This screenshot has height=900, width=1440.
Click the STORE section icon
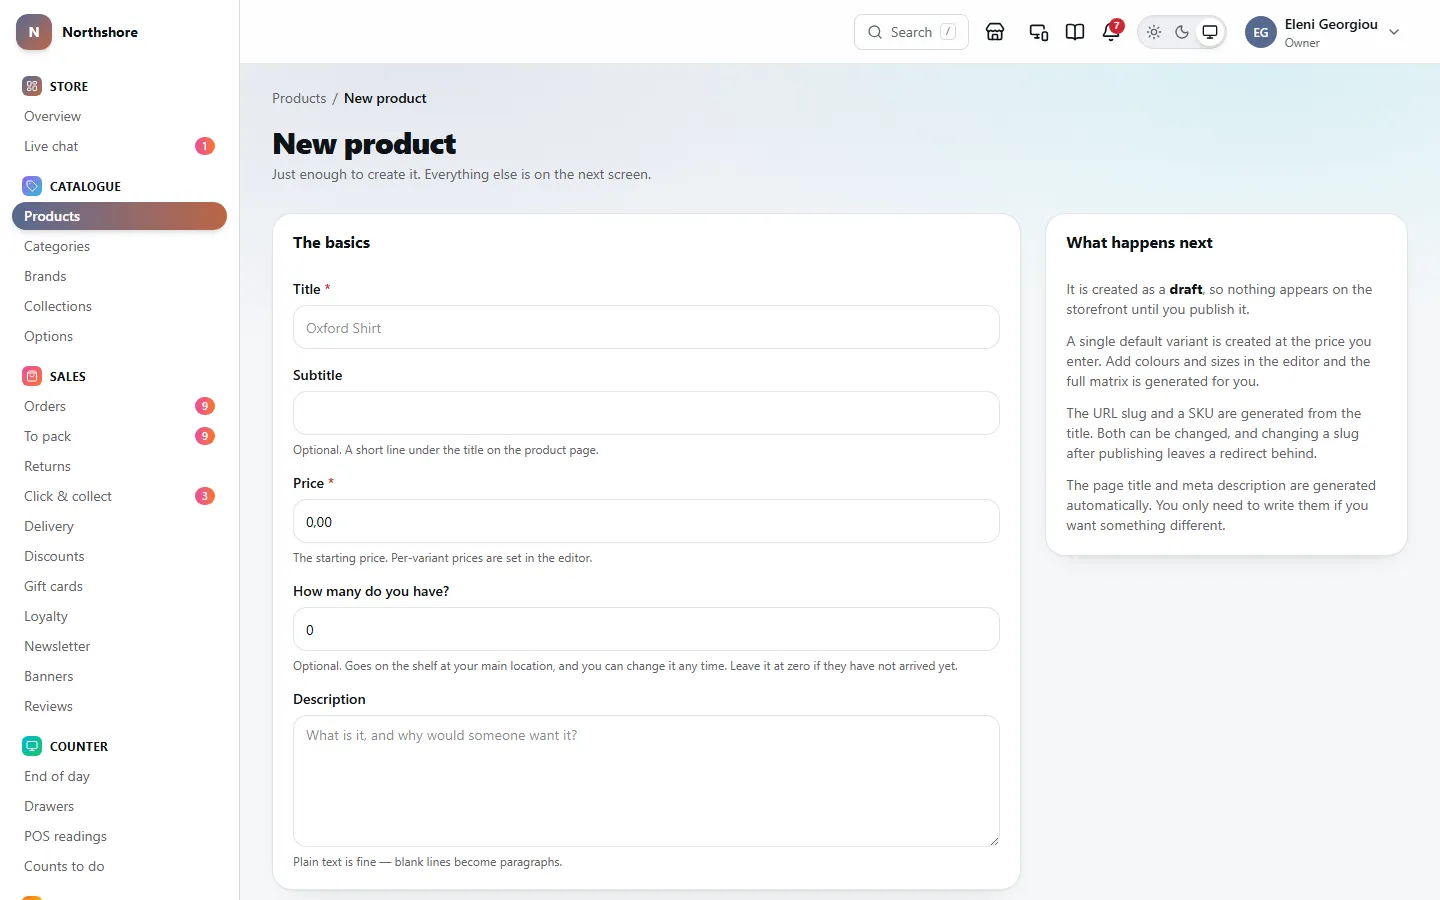point(32,86)
